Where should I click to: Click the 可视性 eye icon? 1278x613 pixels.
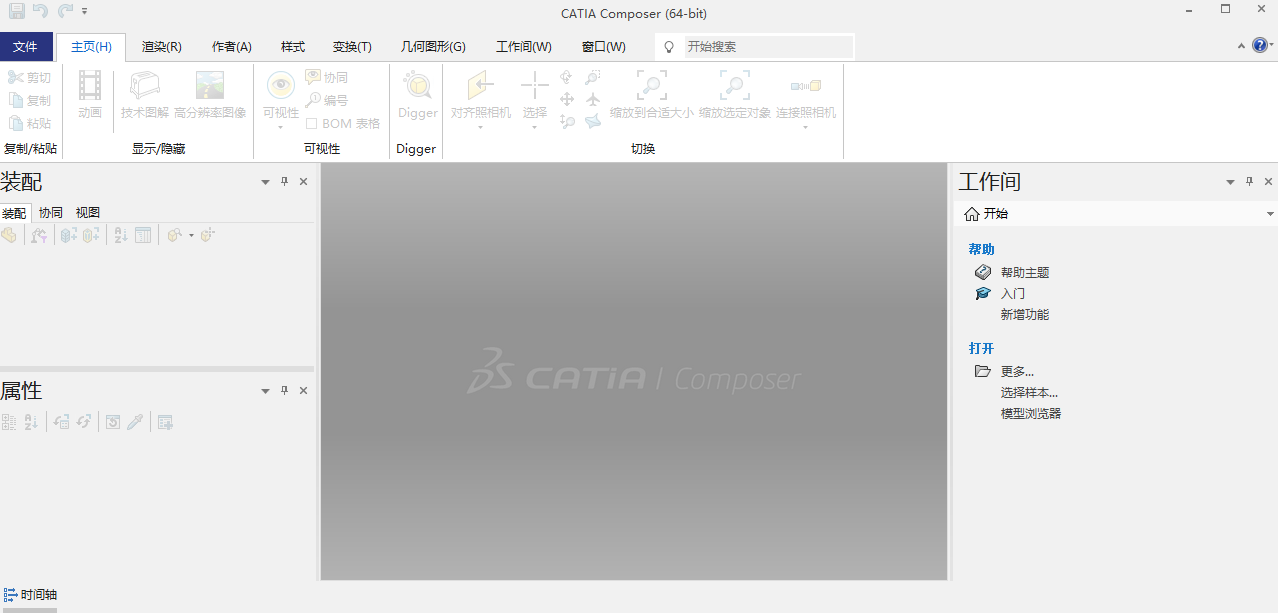coord(281,86)
